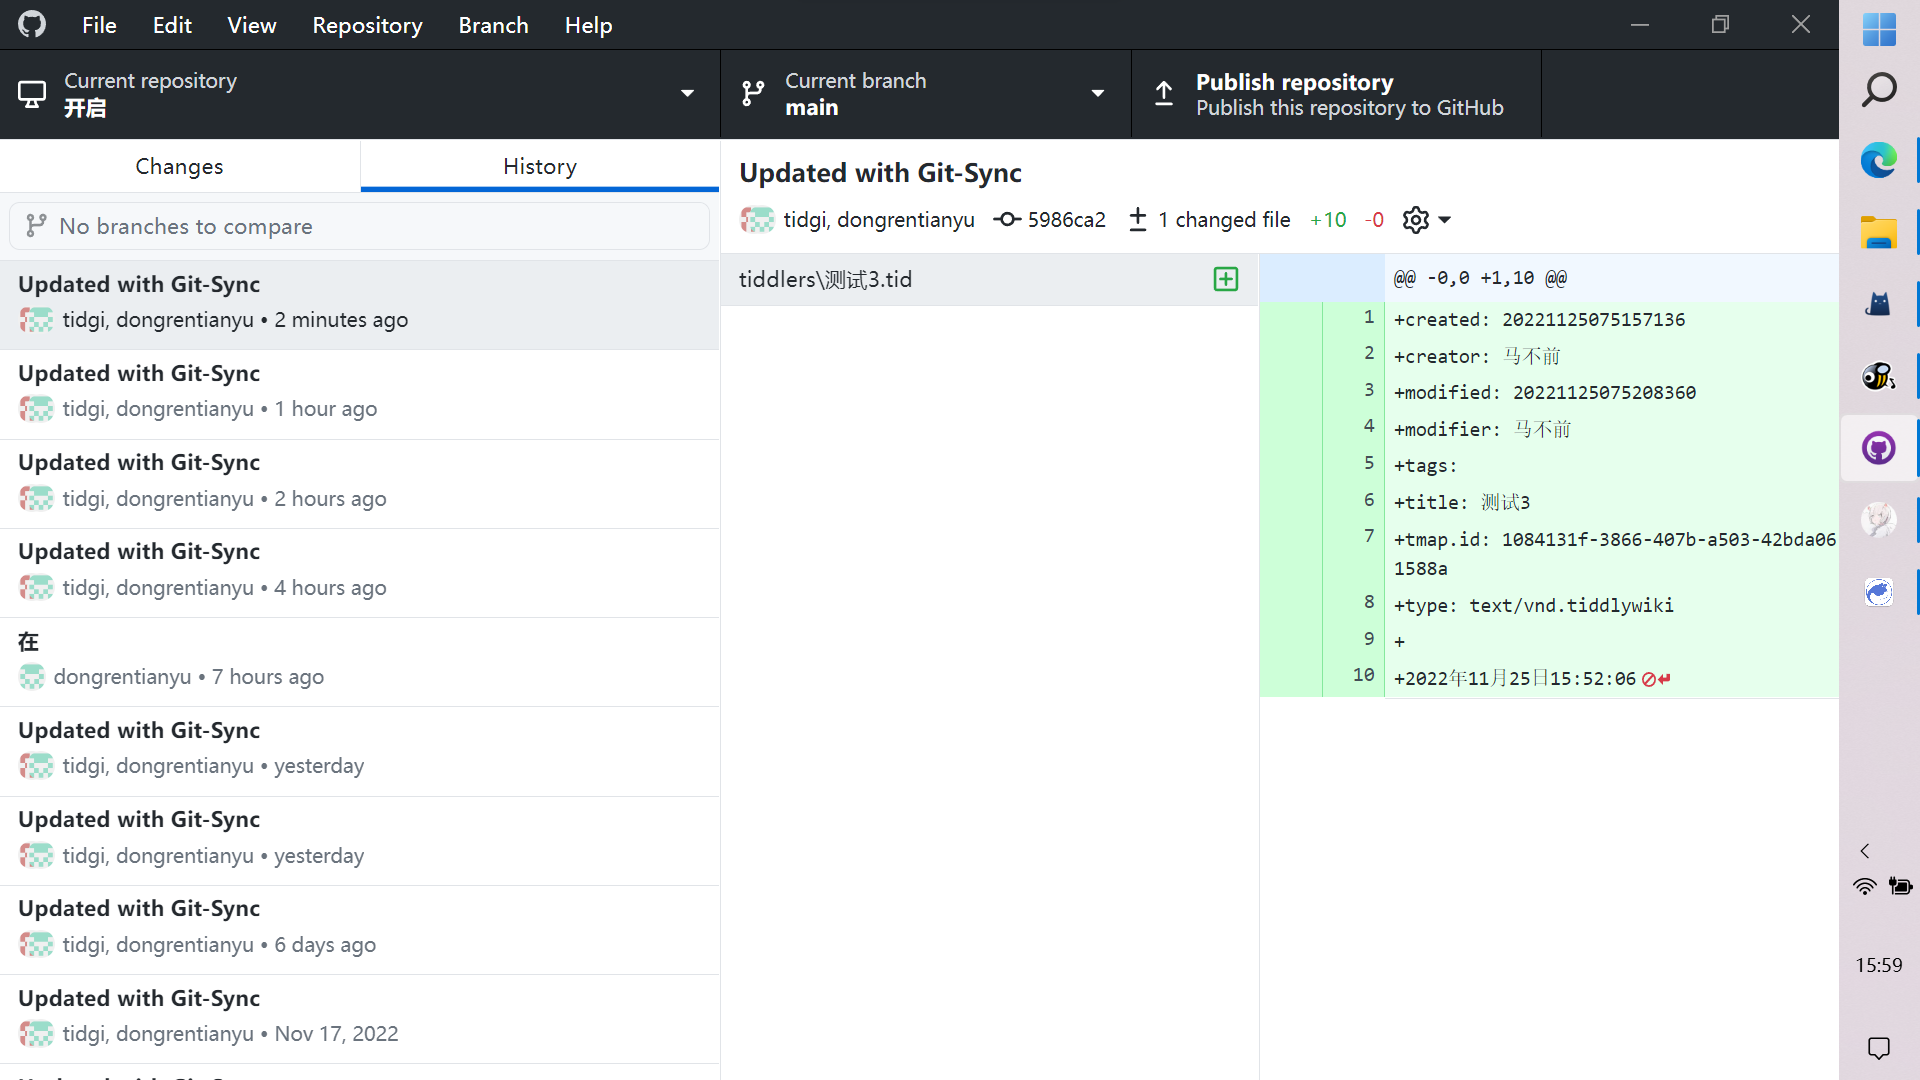Select the commit from 7 hours ago
The height and width of the screenshot is (1080, 1920).
tap(359, 661)
